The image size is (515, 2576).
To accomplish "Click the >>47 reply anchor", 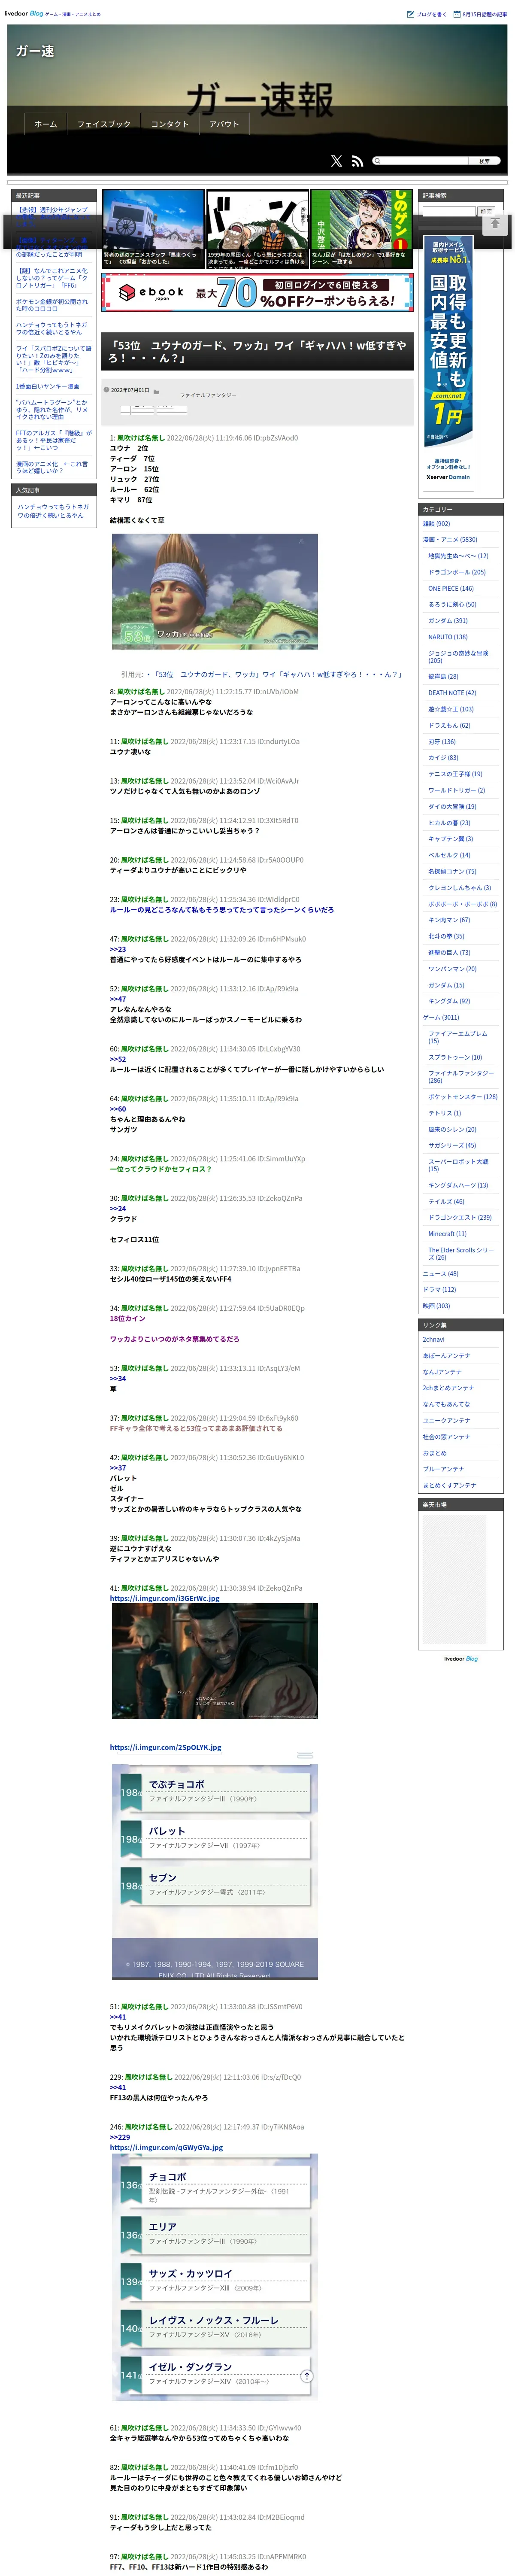I will tap(118, 999).
